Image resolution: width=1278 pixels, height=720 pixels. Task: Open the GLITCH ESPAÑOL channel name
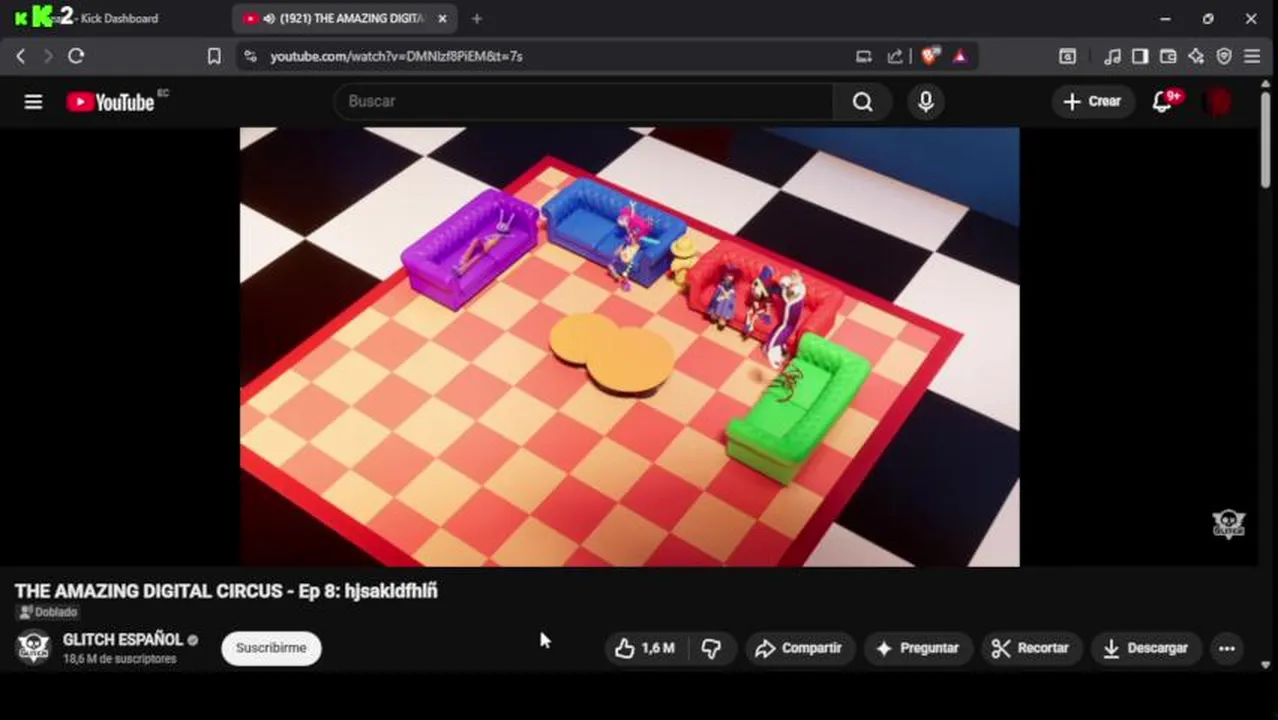pos(123,640)
